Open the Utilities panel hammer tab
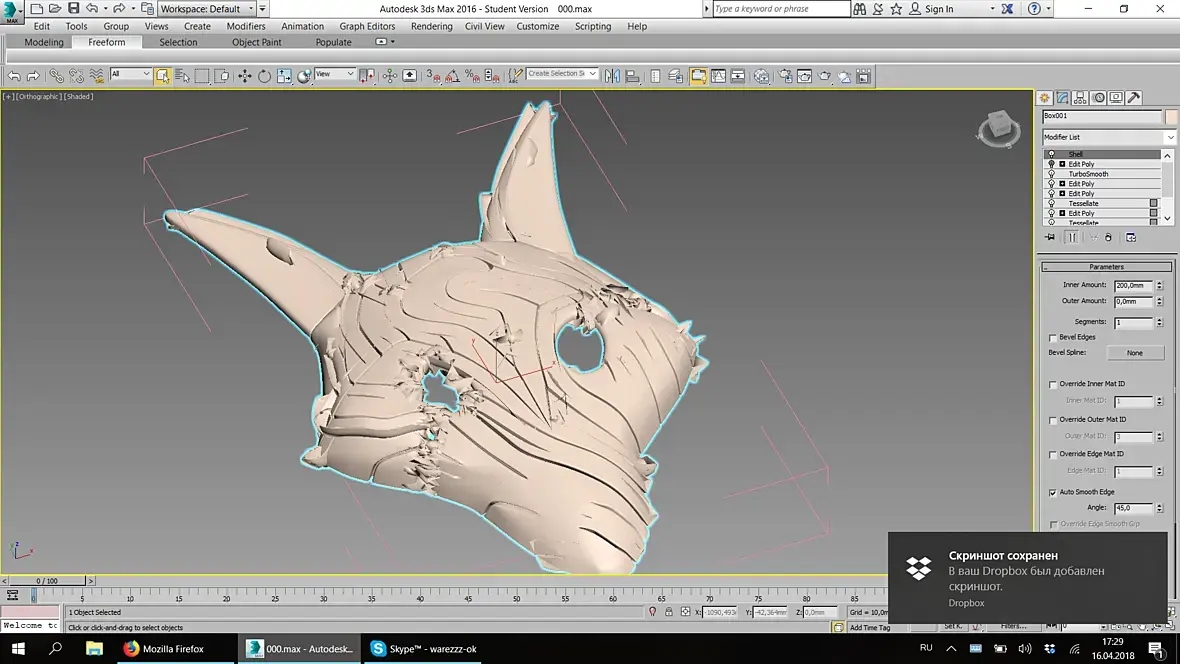This screenshot has width=1180, height=664. [1133, 98]
